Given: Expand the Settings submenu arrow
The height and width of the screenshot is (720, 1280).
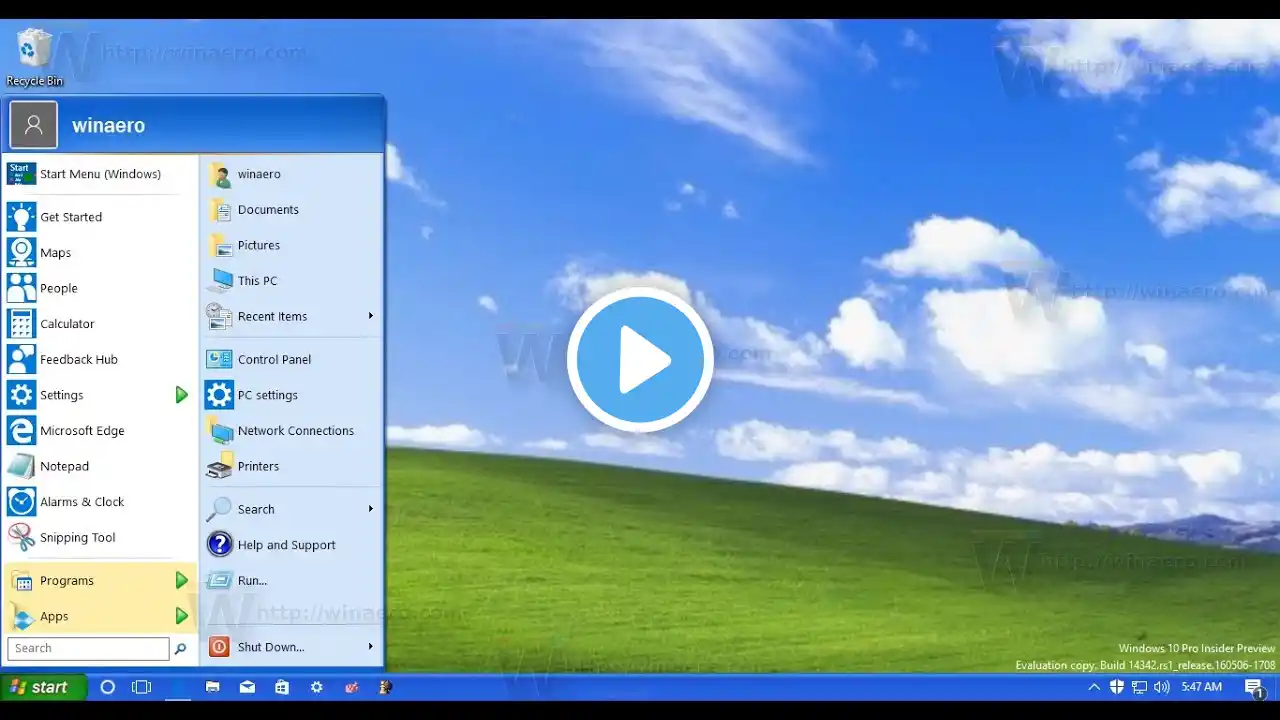Looking at the screenshot, I should coord(181,395).
